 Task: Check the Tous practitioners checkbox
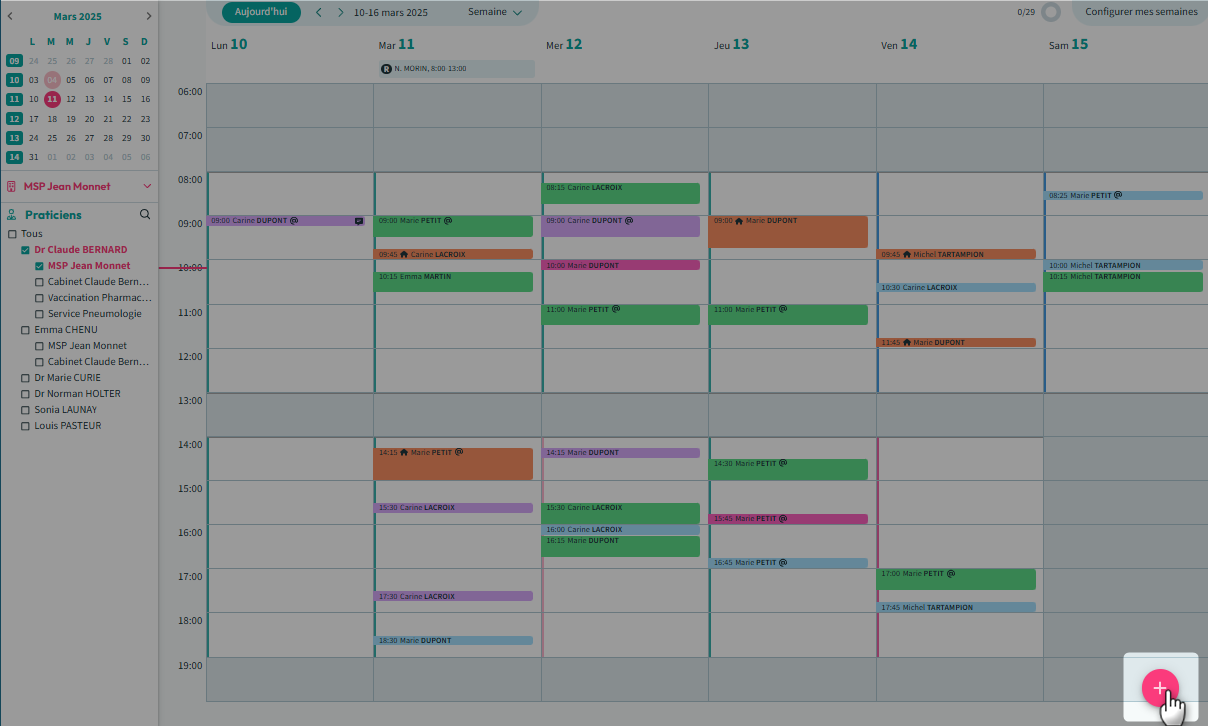(12, 234)
